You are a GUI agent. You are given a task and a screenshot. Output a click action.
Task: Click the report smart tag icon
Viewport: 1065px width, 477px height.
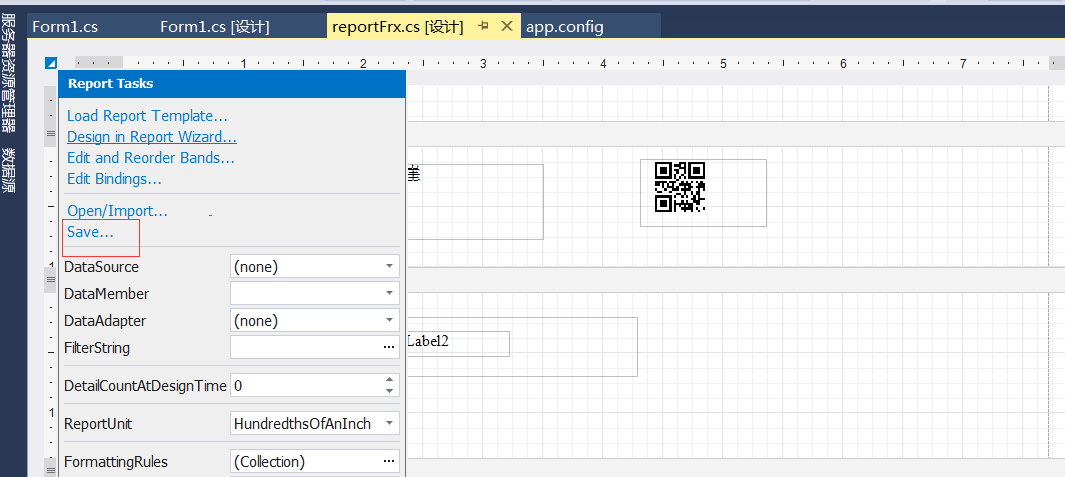[x=51, y=63]
